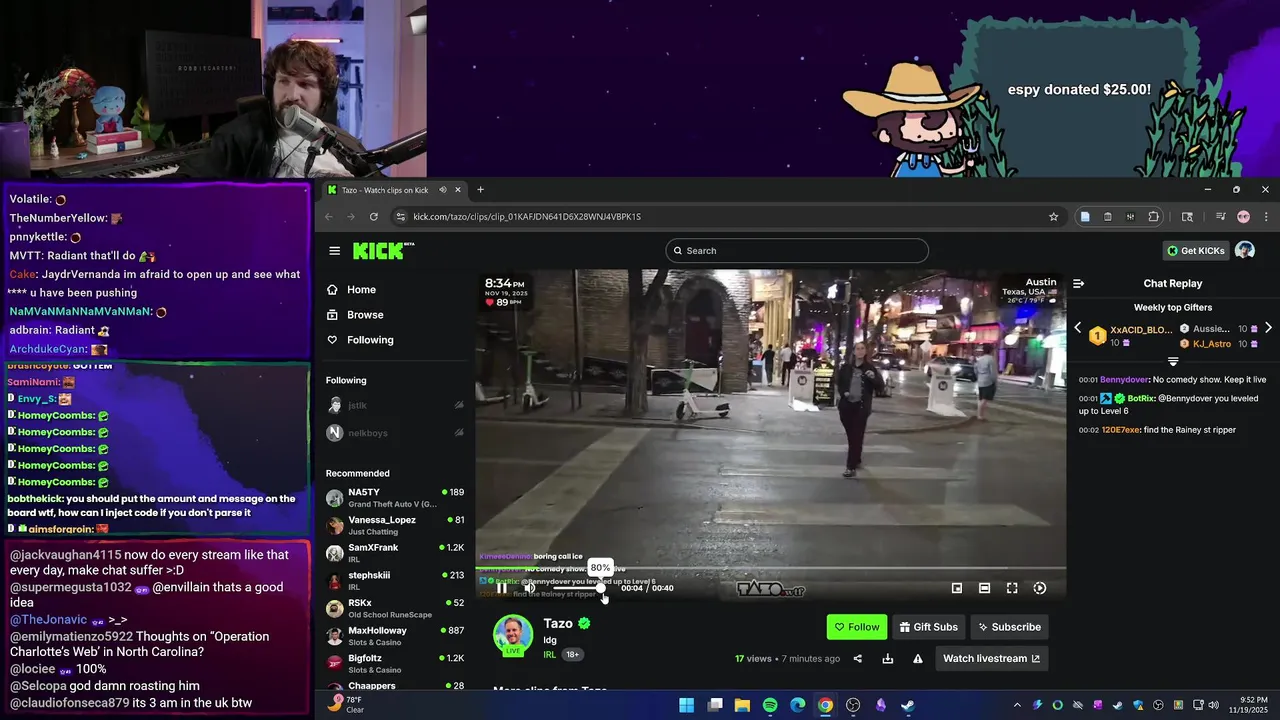Reload the Kick page in Chrome
1280x720 pixels.
click(x=374, y=217)
